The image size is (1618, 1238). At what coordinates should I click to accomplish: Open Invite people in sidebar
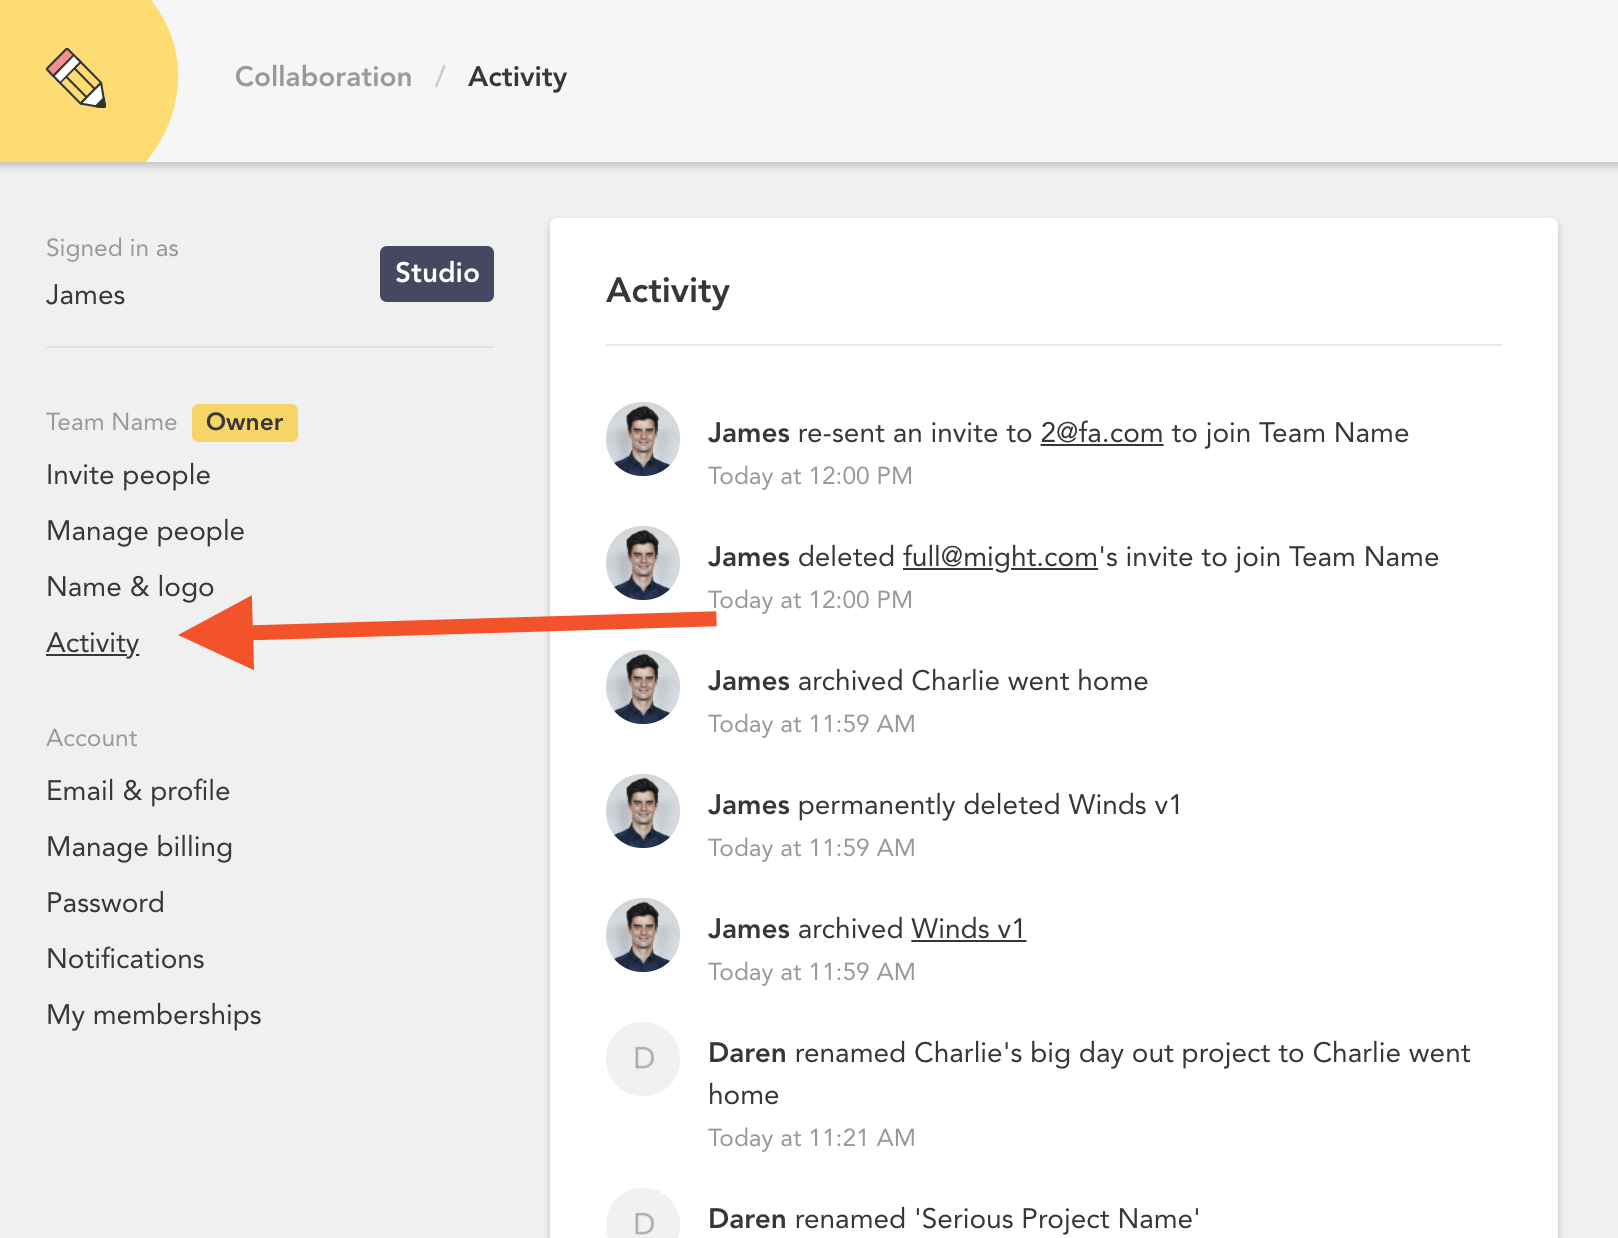pos(128,475)
